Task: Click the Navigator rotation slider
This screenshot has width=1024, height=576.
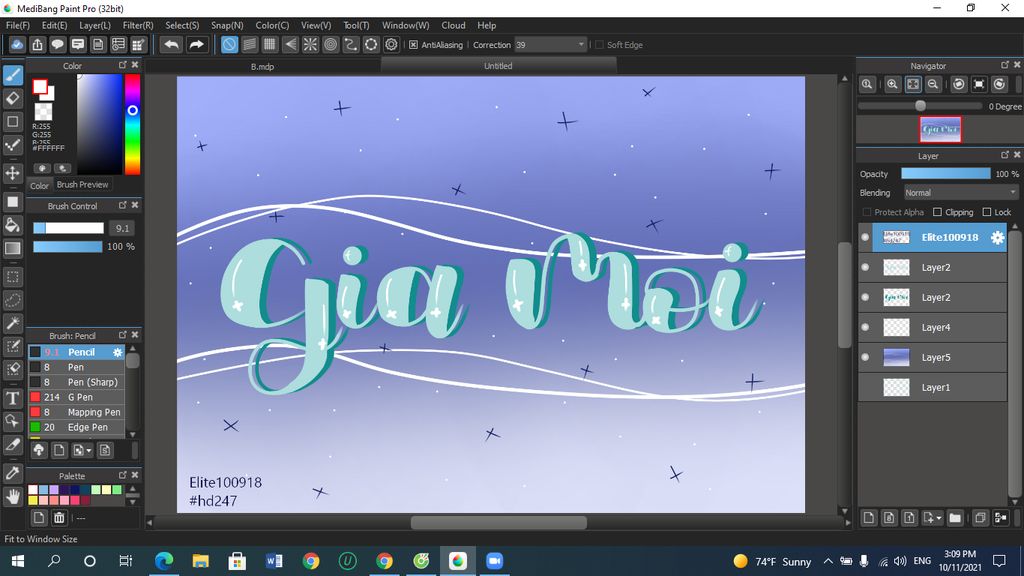Action: pos(920,106)
